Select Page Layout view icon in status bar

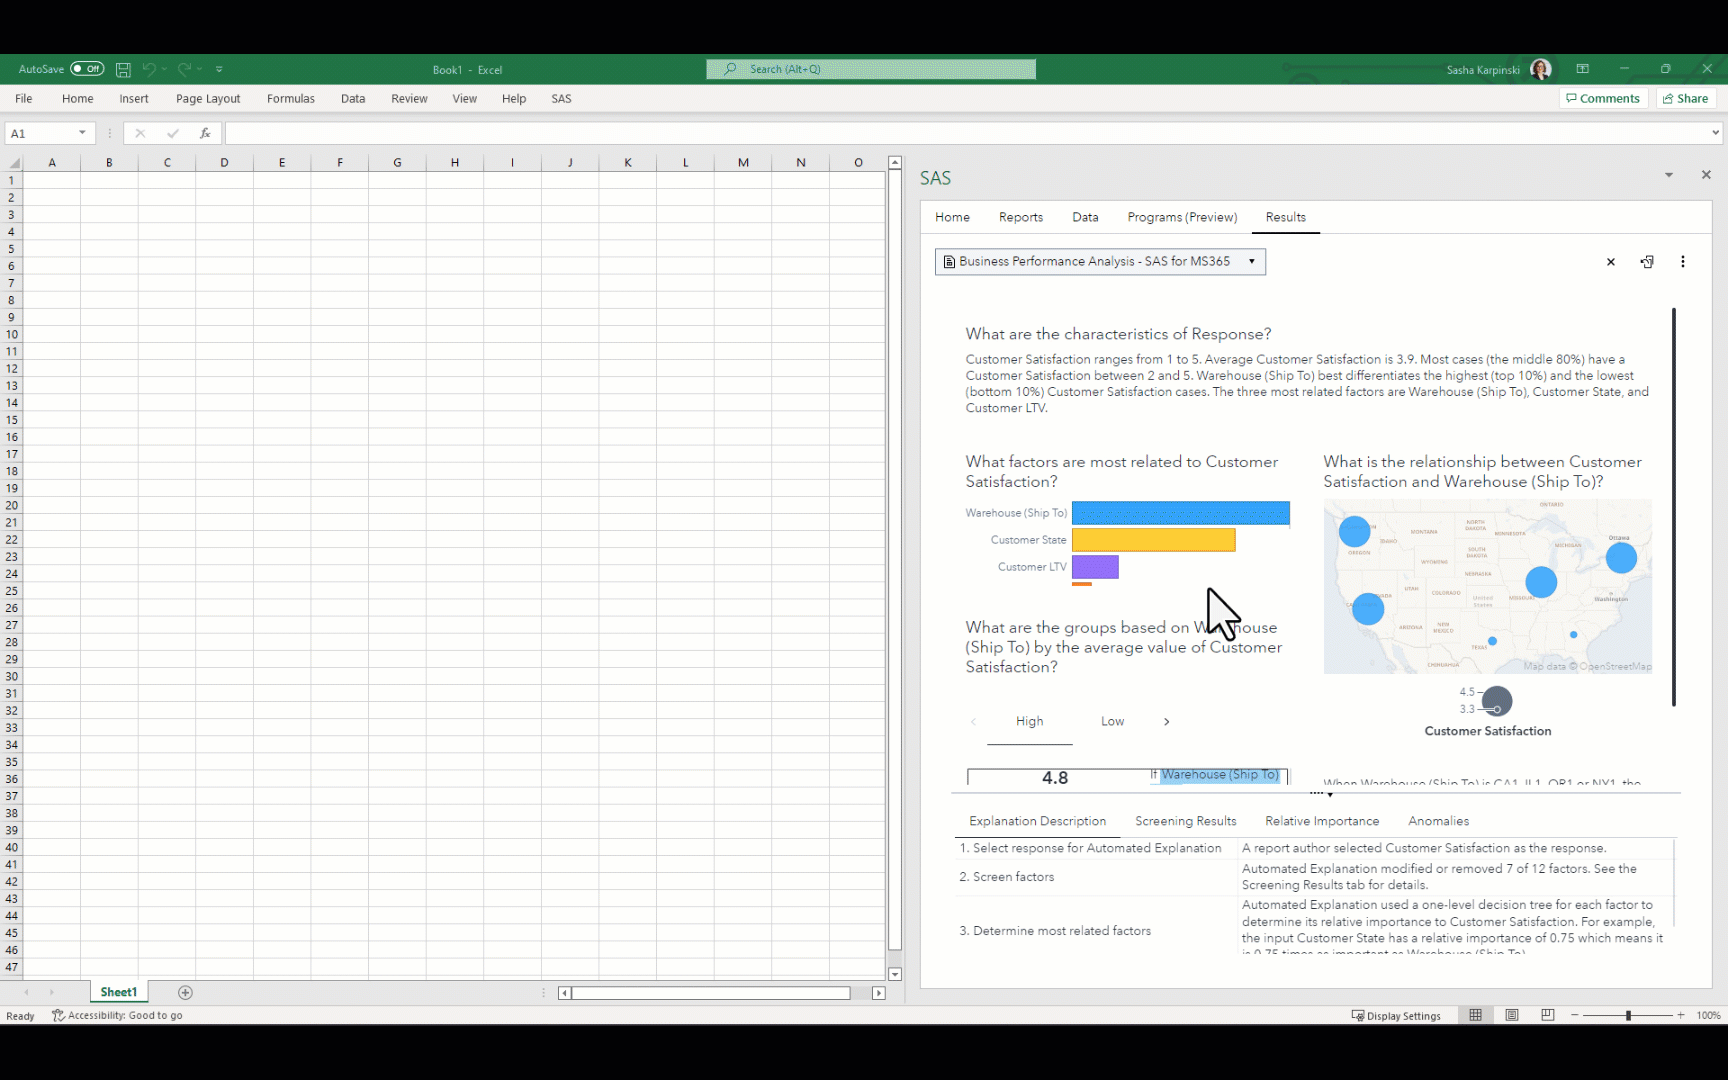(x=1512, y=1015)
